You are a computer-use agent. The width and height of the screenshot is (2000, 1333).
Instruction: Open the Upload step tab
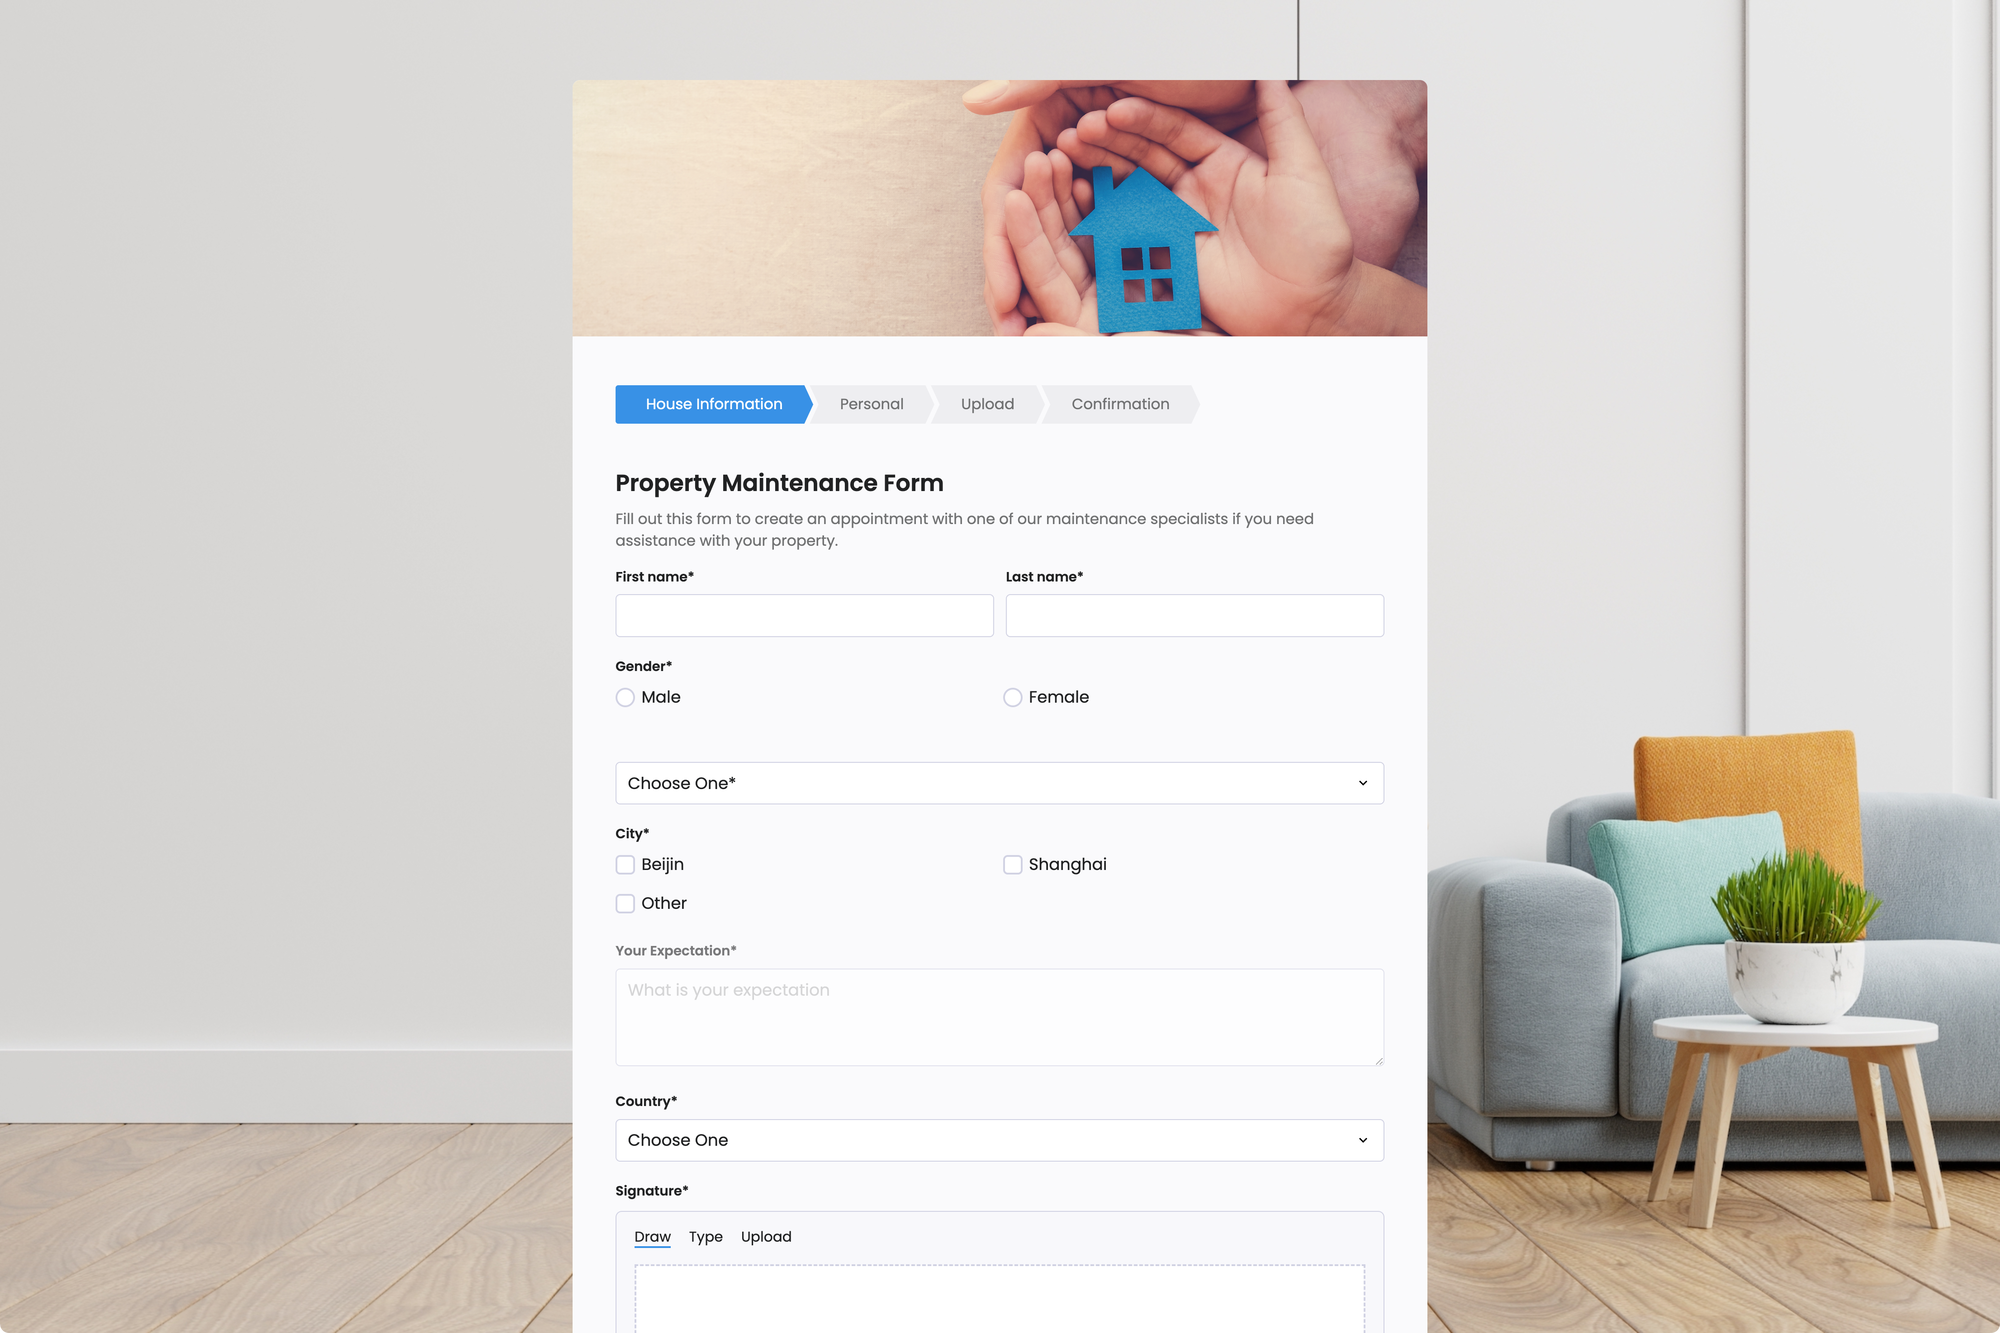[986, 403]
